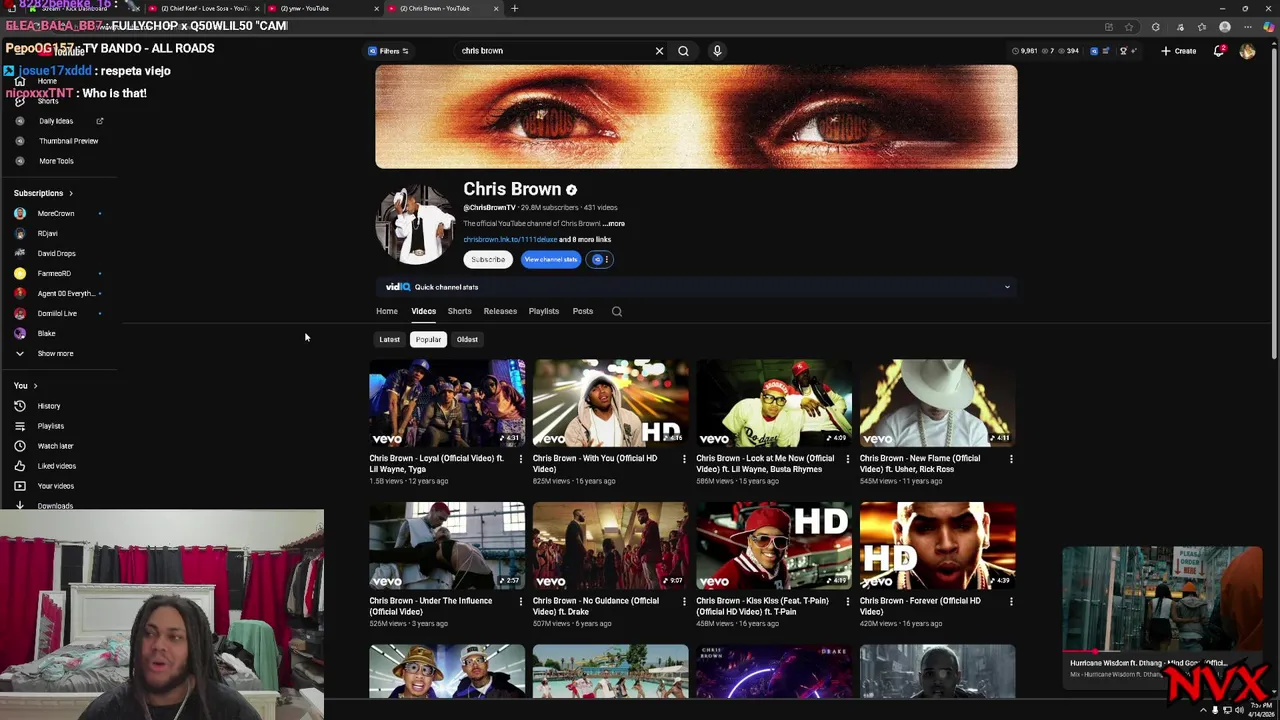Image resolution: width=1280 pixels, height=720 pixels.
Task: Play Chris Brown - With You thumbnail
Action: point(610,402)
